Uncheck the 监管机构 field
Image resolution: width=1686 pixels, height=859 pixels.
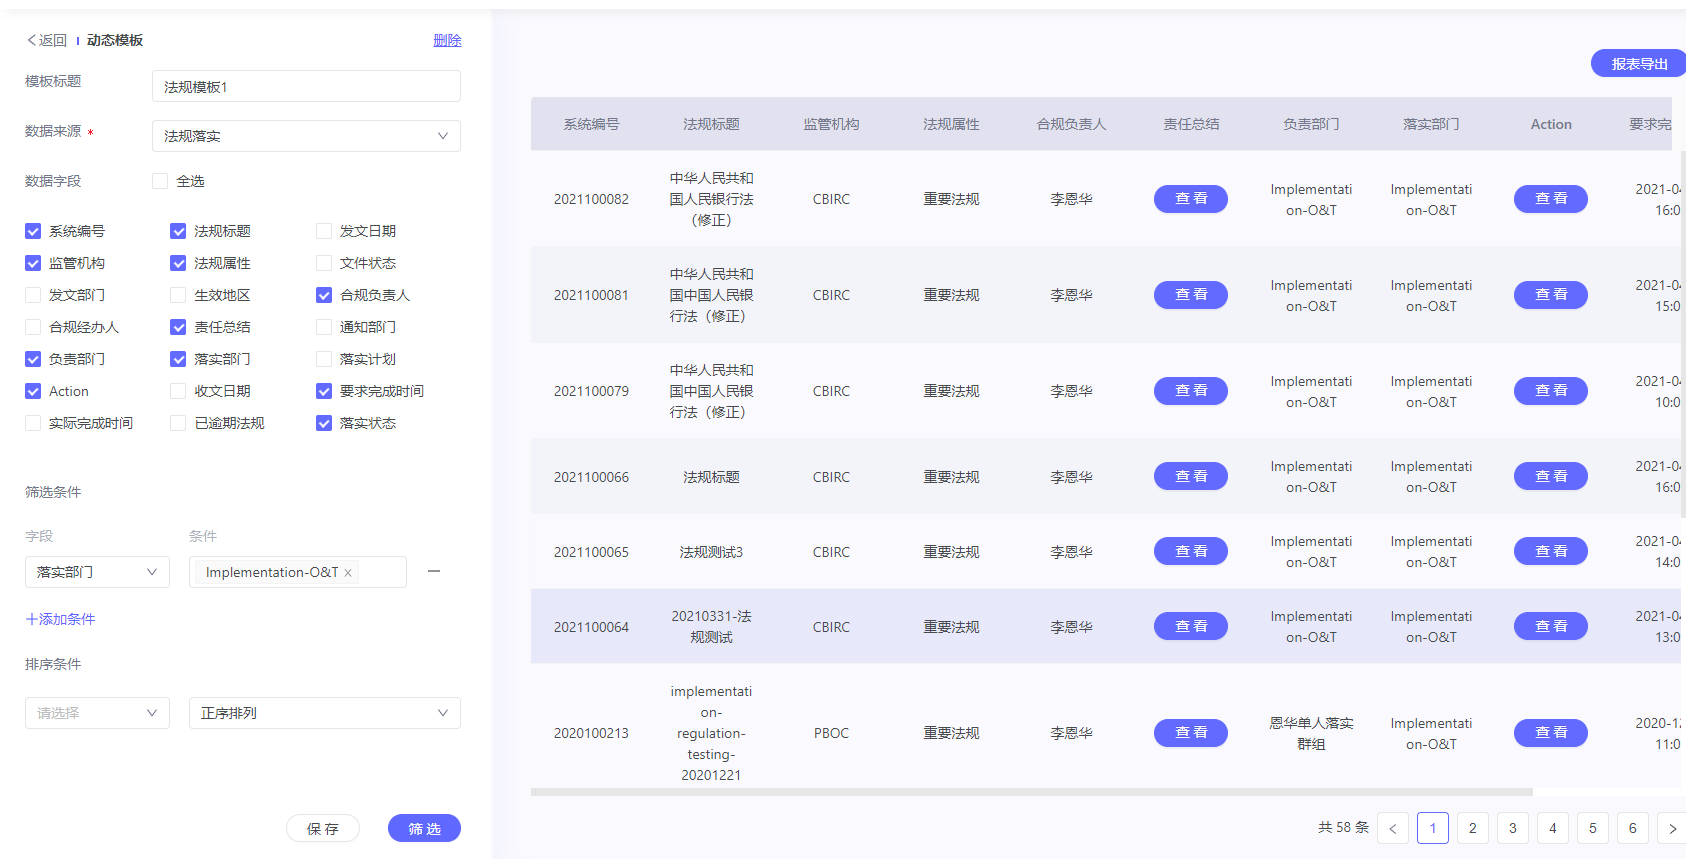pyautogui.click(x=33, y=263)
